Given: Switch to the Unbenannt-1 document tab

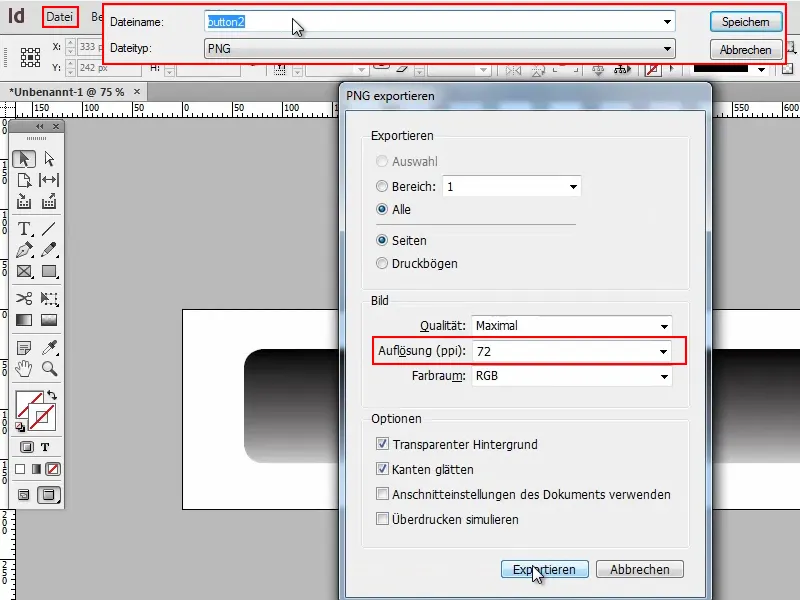Looking at the screenshot, I should coord(66,92).
